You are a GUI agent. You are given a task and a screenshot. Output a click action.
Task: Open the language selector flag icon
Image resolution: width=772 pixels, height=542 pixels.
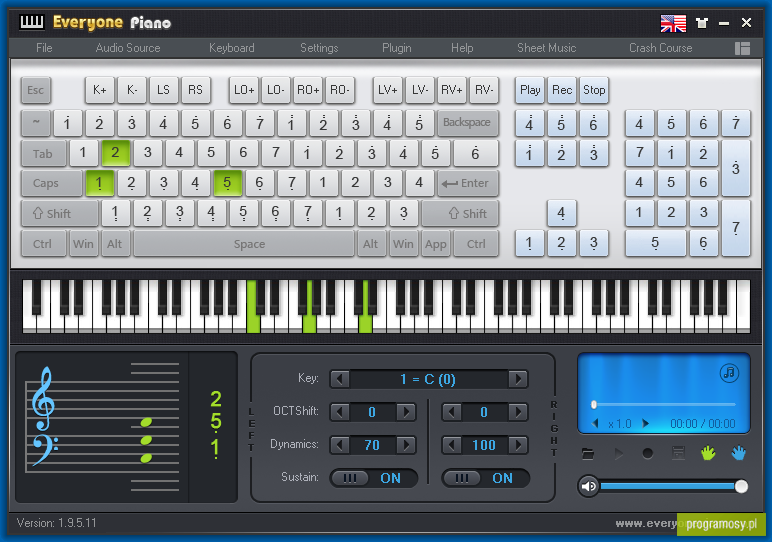(x=673, y=23)
